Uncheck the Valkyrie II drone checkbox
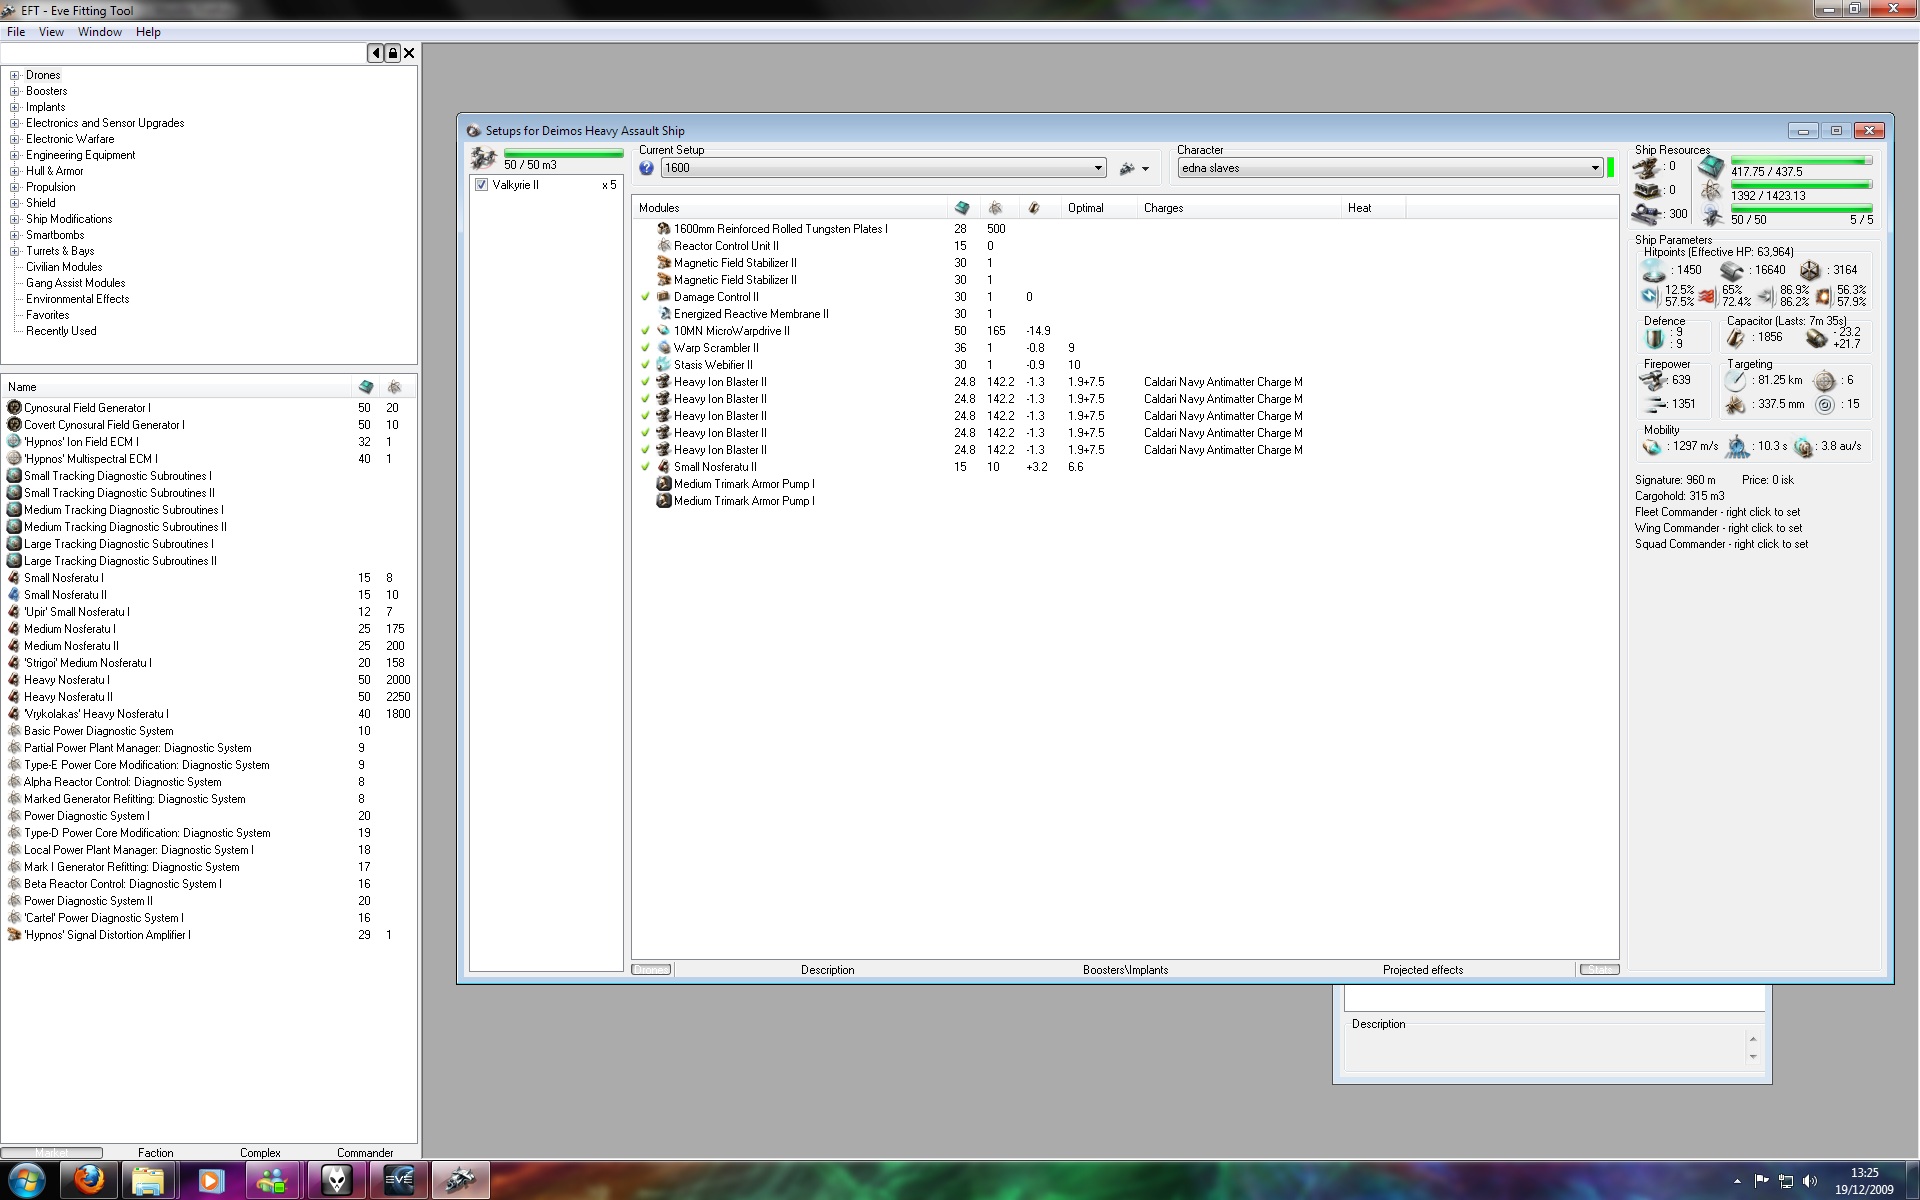Viewport: 1920px width, 1200px height. pyautogui.click(x=482, y=185)
